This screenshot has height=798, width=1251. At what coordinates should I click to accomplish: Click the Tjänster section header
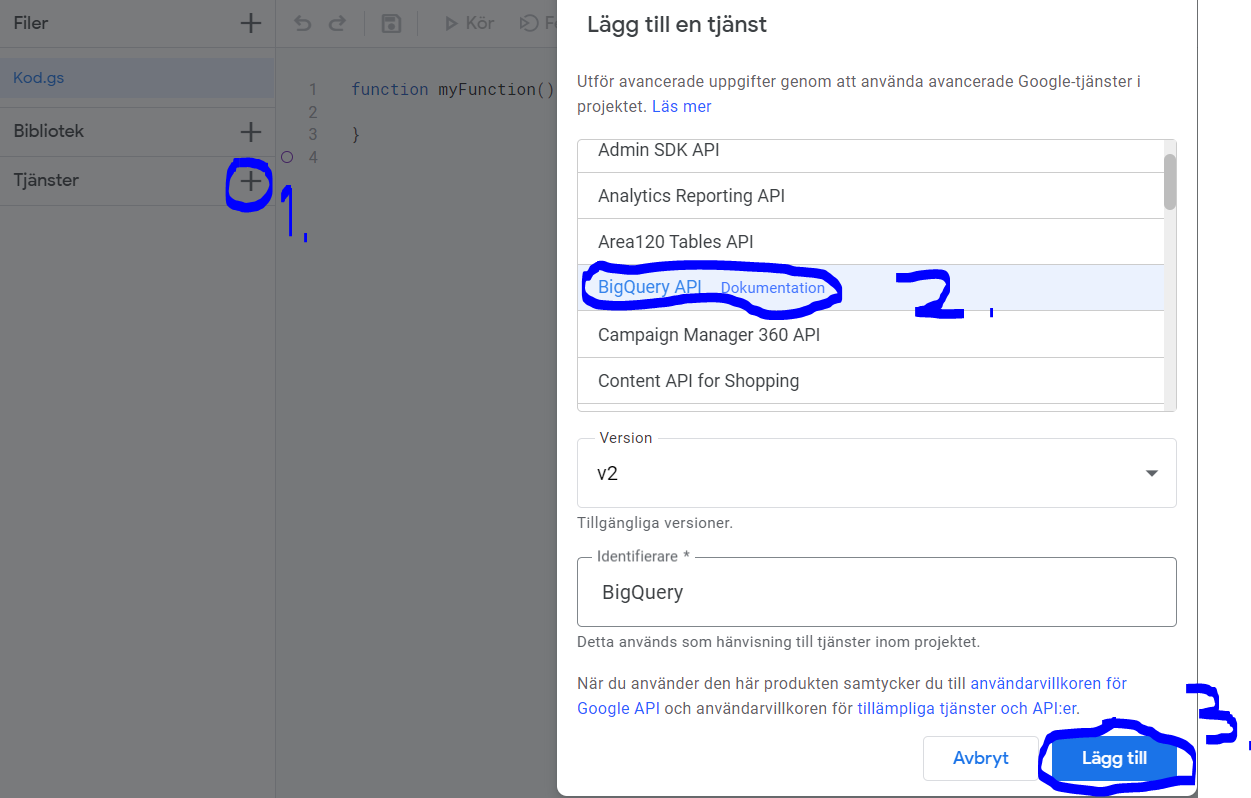point(46,181)
